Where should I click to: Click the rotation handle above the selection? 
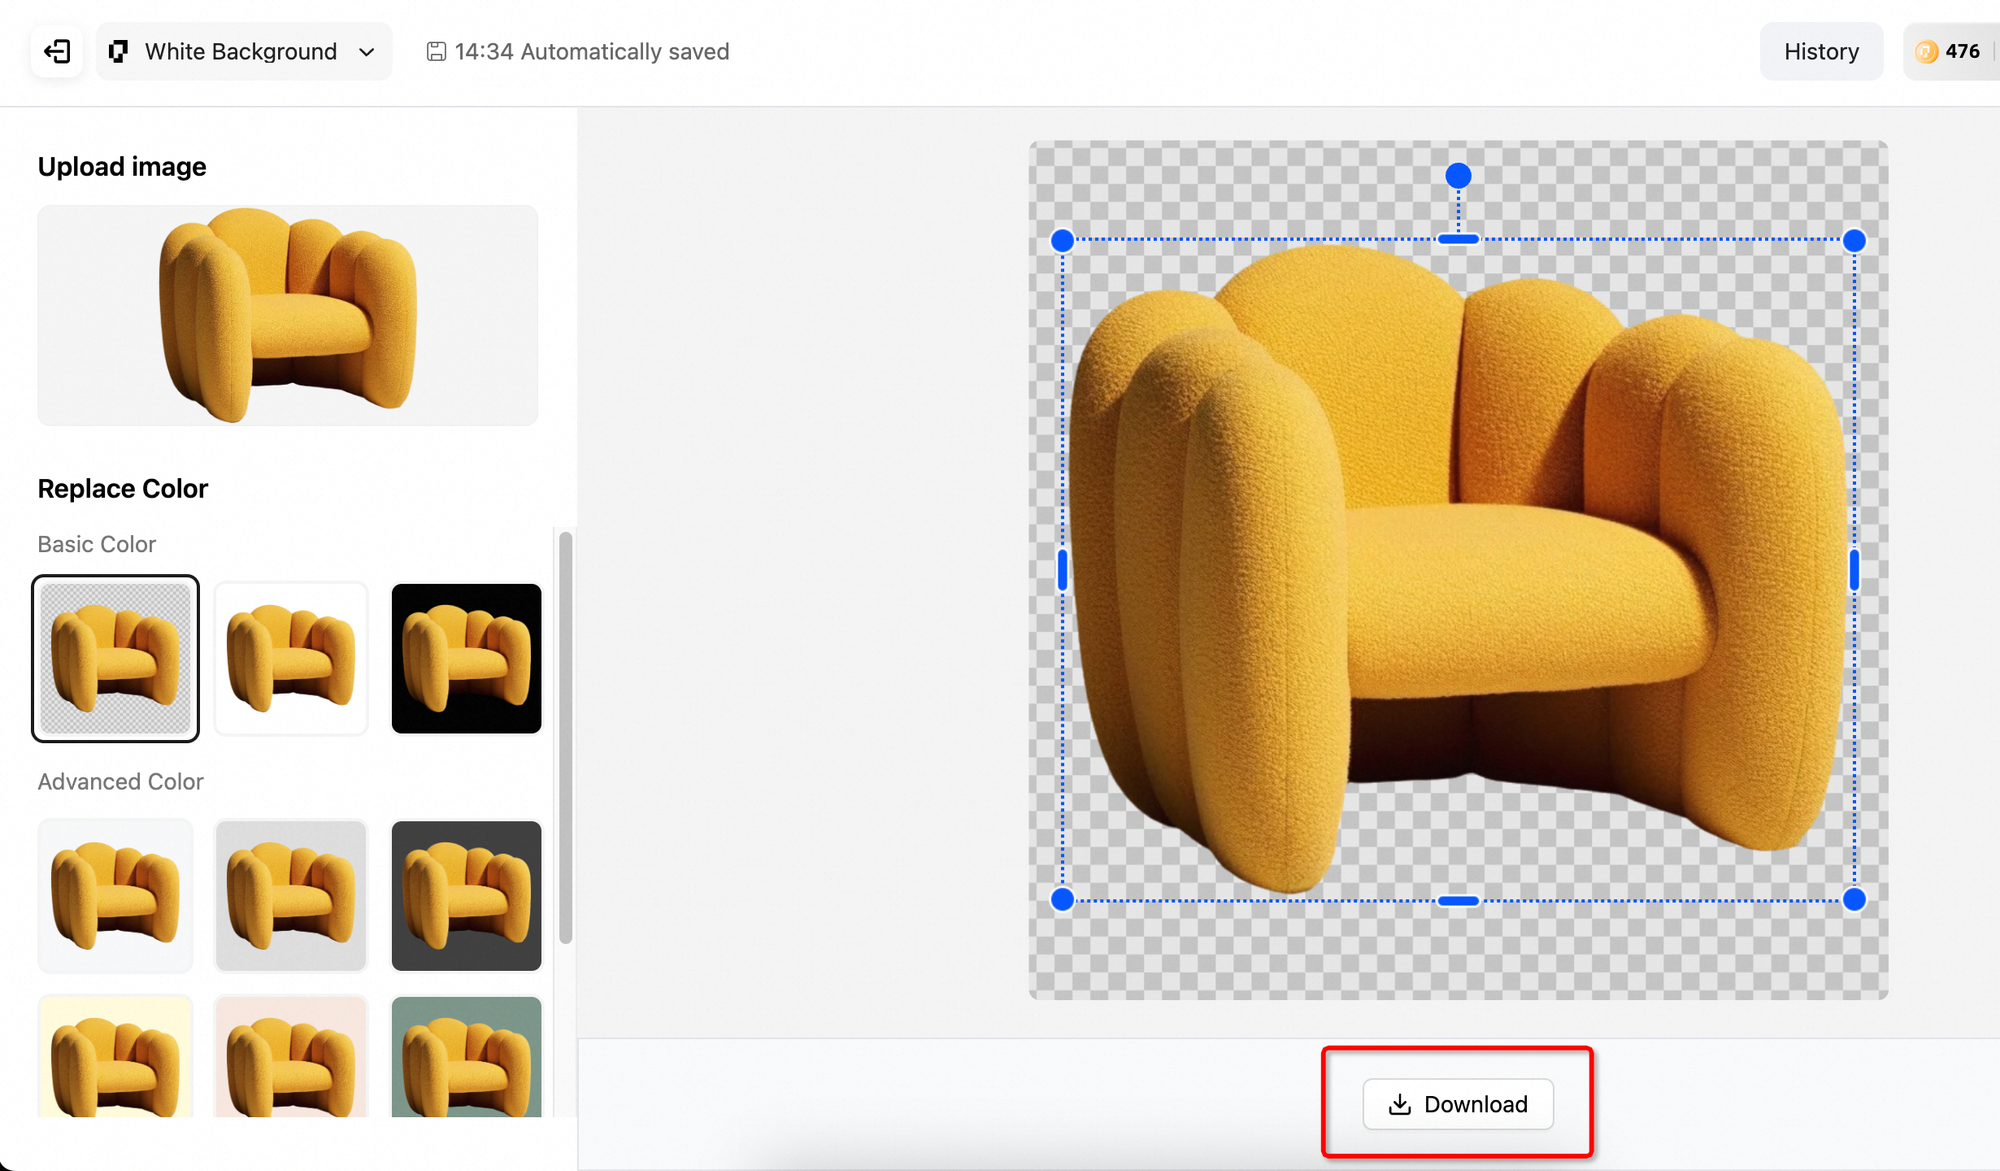pyautogui.click(x=1458, y=176)
